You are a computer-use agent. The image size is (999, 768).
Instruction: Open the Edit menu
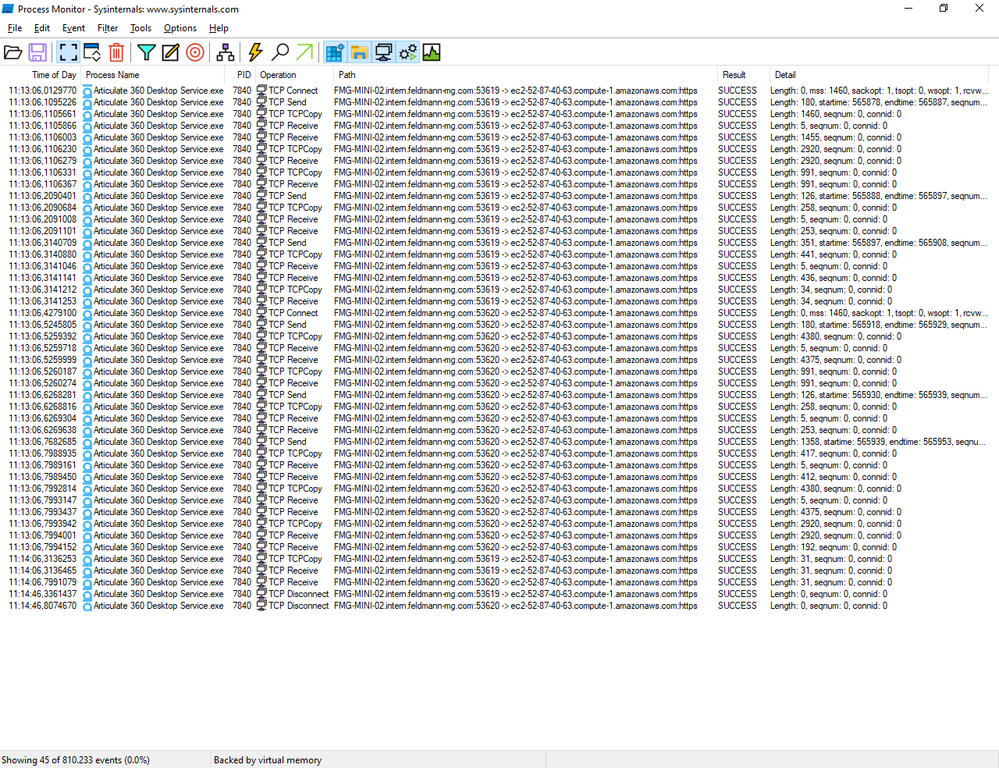click(41, 28)
